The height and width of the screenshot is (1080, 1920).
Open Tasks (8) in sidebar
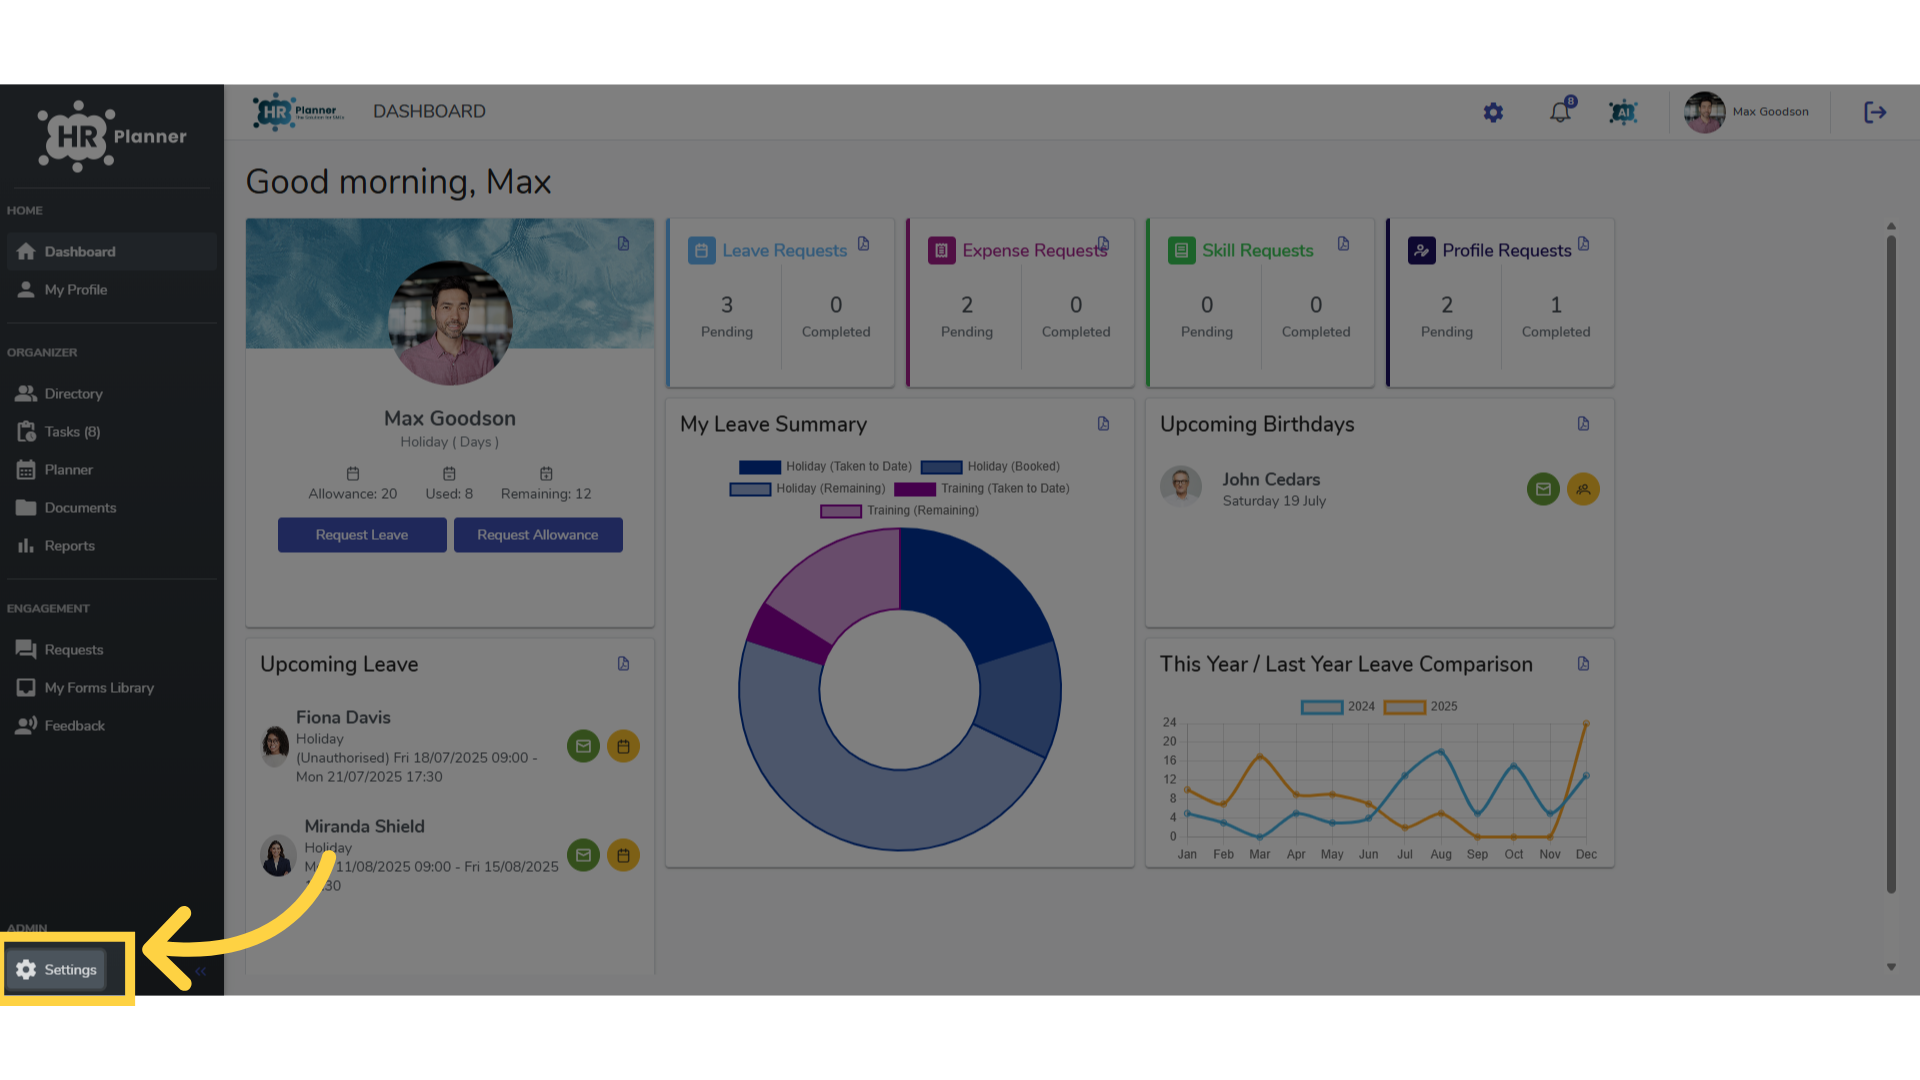point(111,431)
